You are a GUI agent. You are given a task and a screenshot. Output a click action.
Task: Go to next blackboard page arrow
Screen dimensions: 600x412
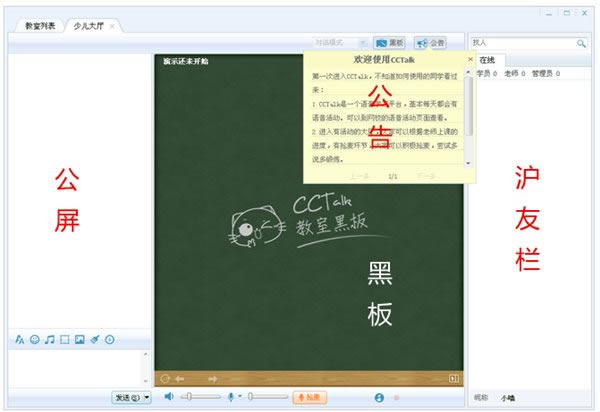click(213, 379)
